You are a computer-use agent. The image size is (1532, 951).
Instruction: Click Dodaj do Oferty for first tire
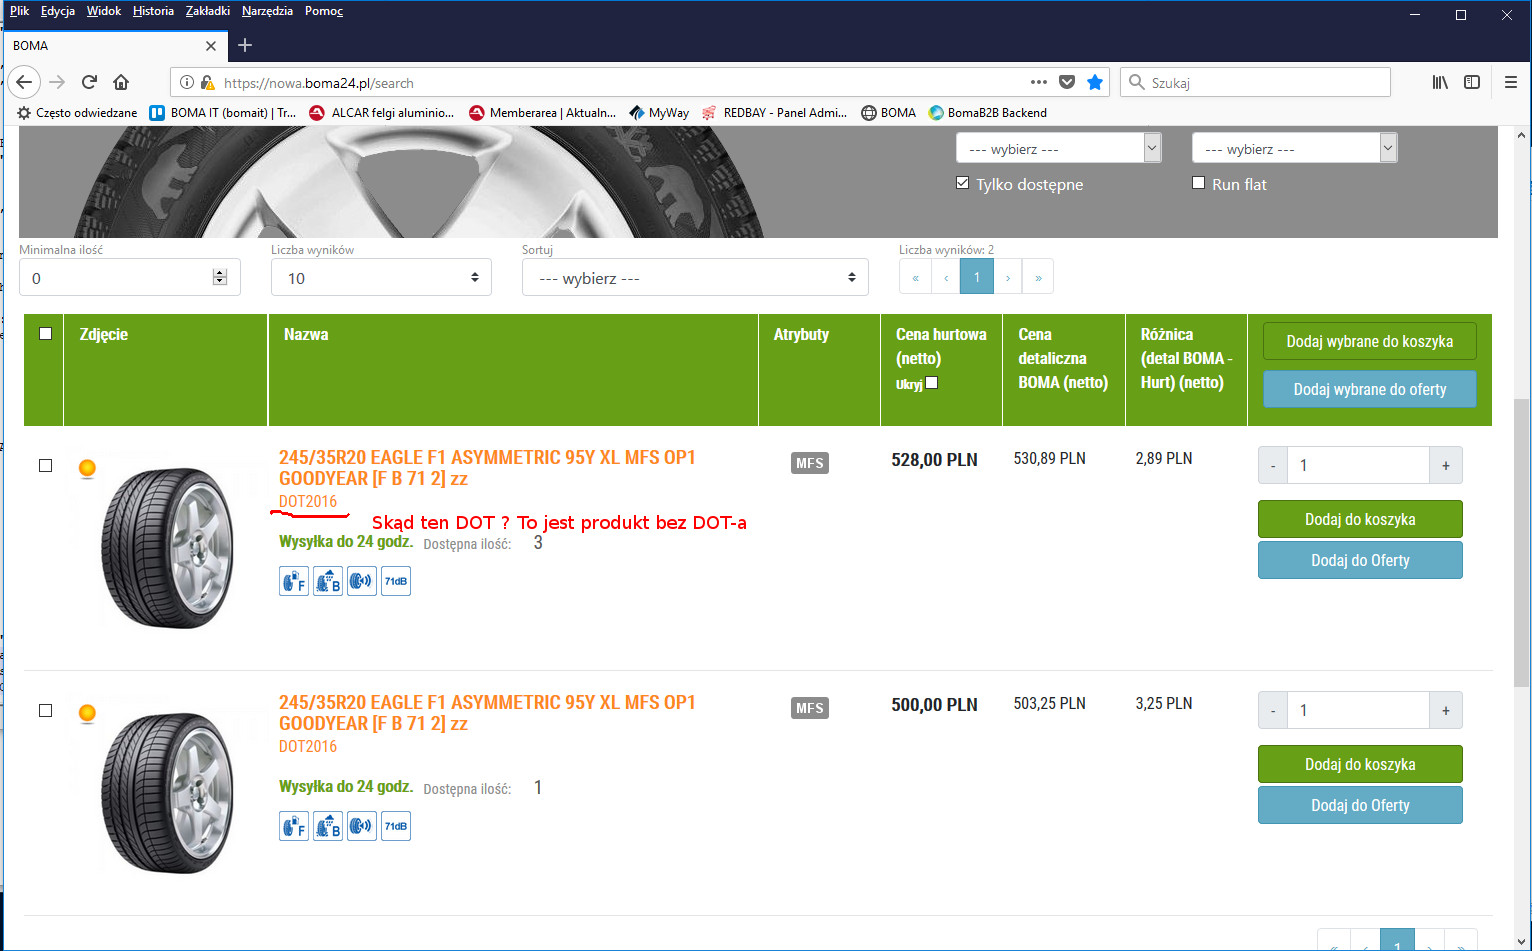point(1359,561)
